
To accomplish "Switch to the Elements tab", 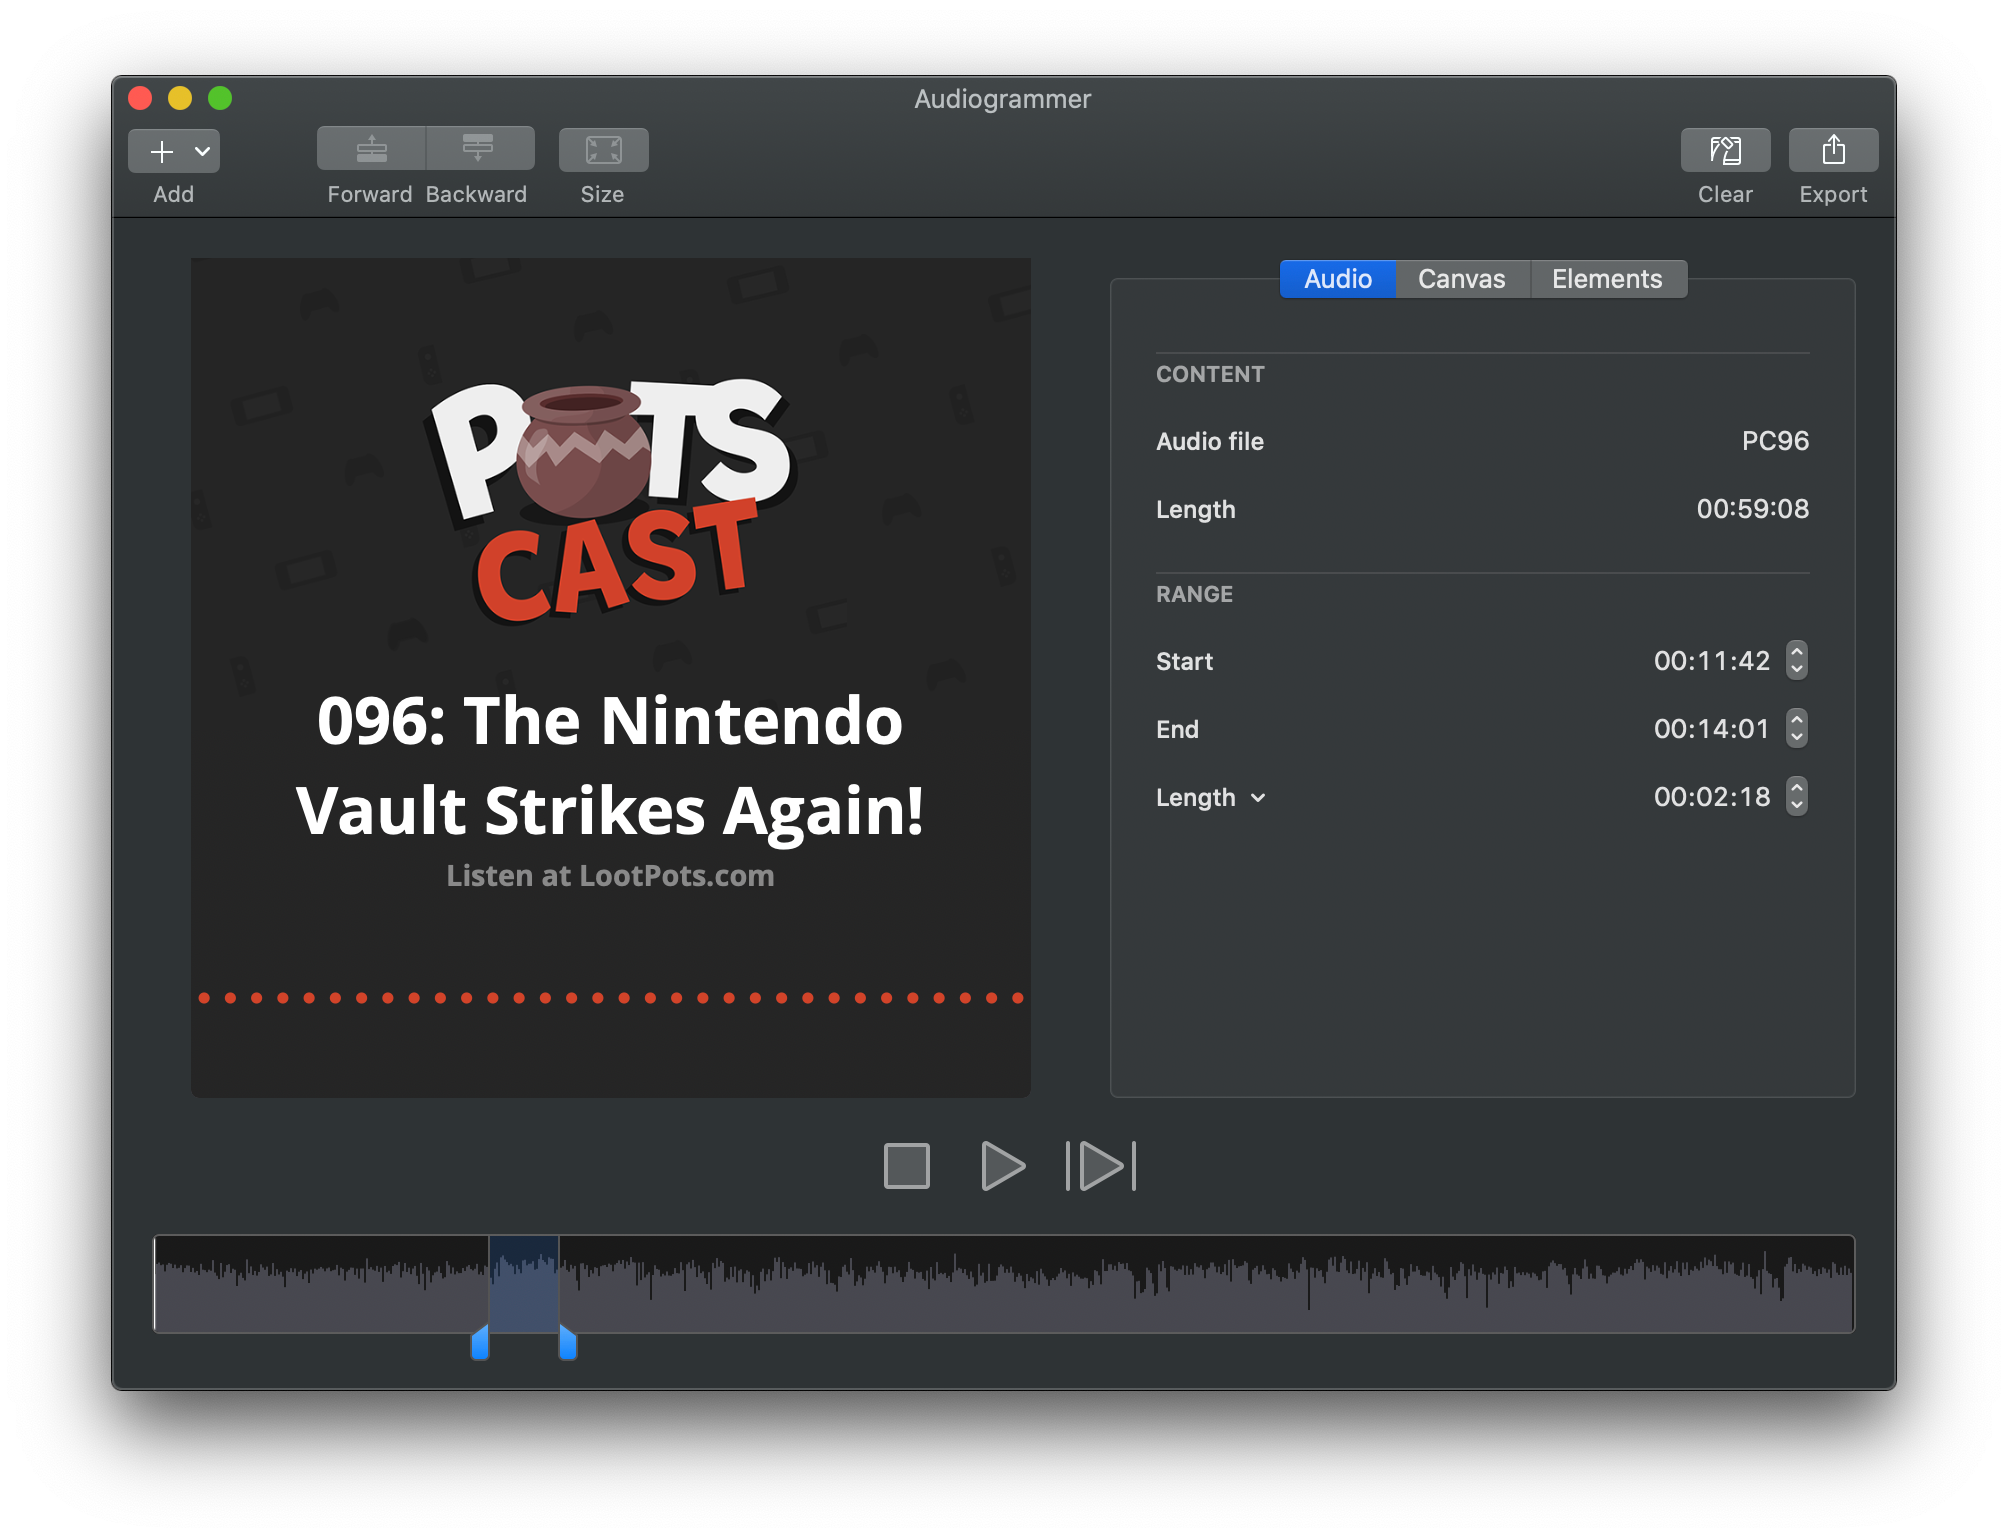I will click(1607, 279).
